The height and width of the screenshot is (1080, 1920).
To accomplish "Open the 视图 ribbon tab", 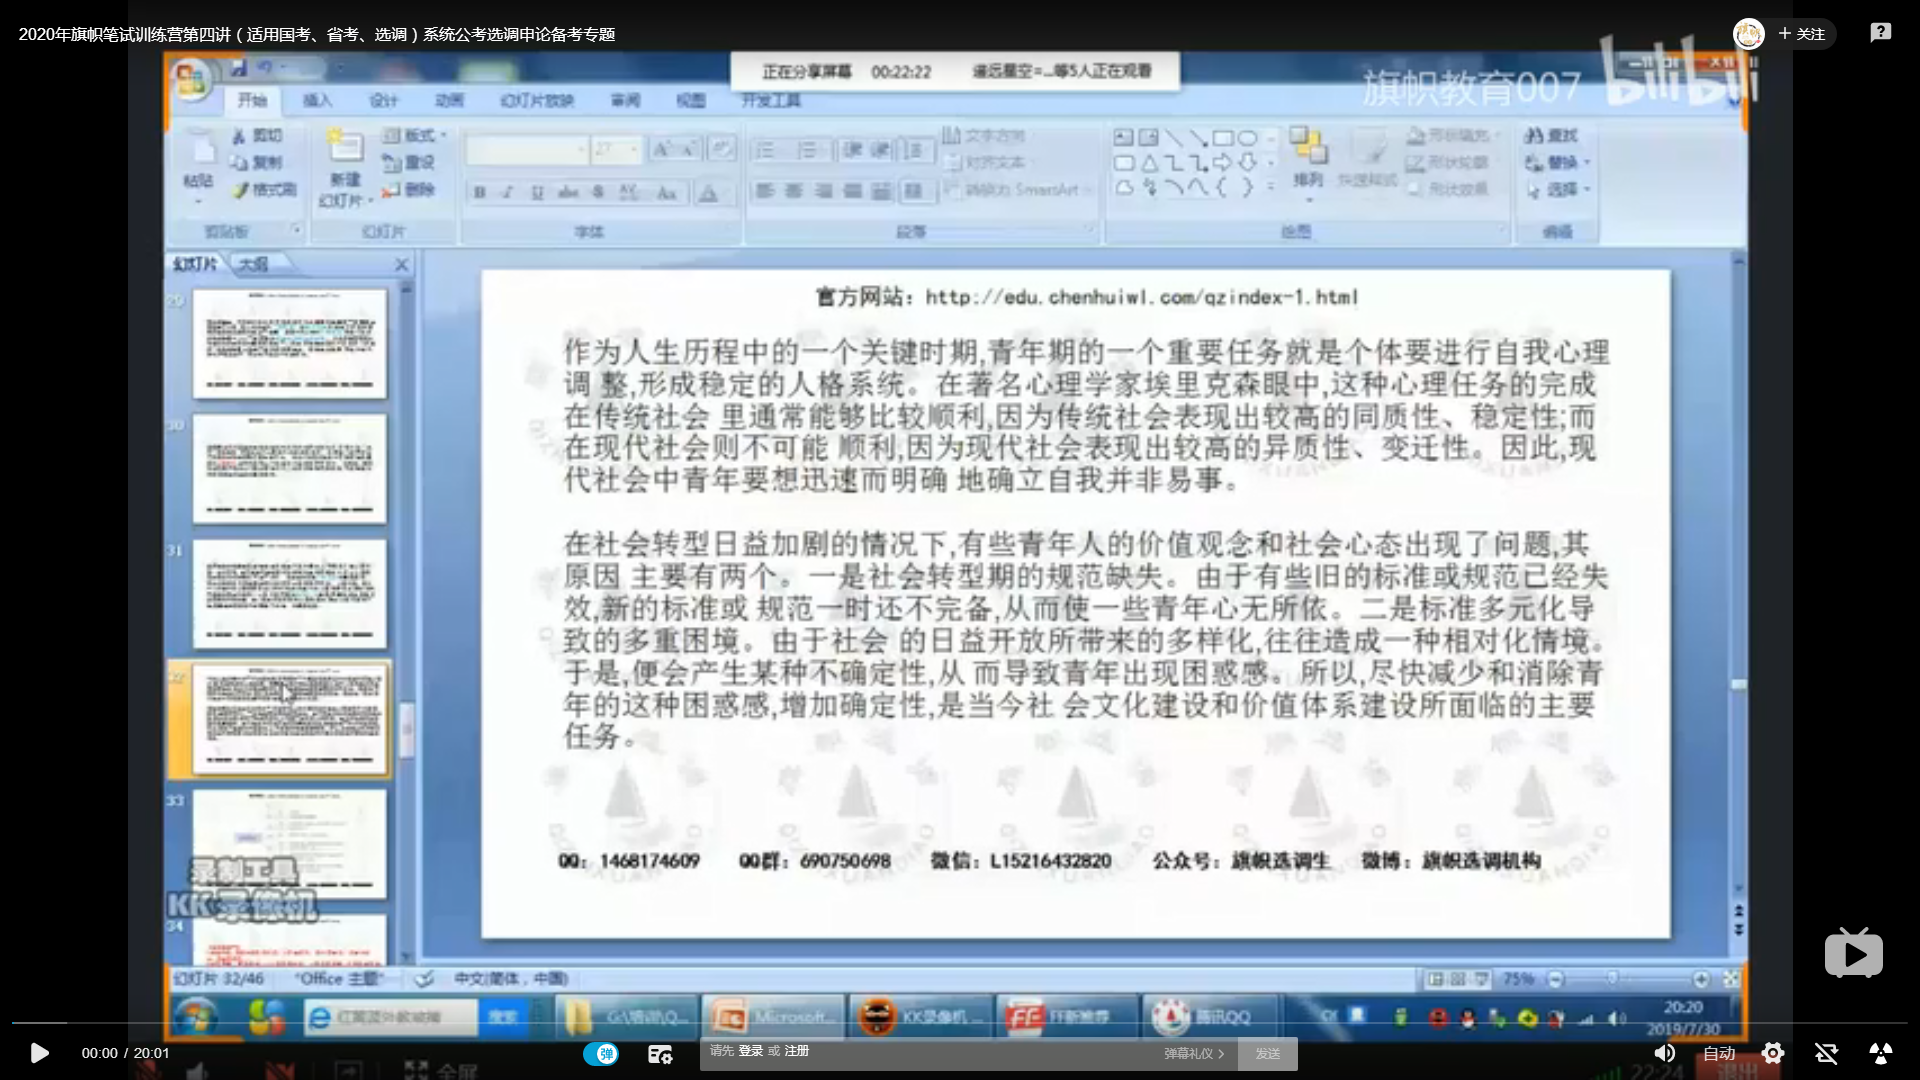I will coord(690,100).
